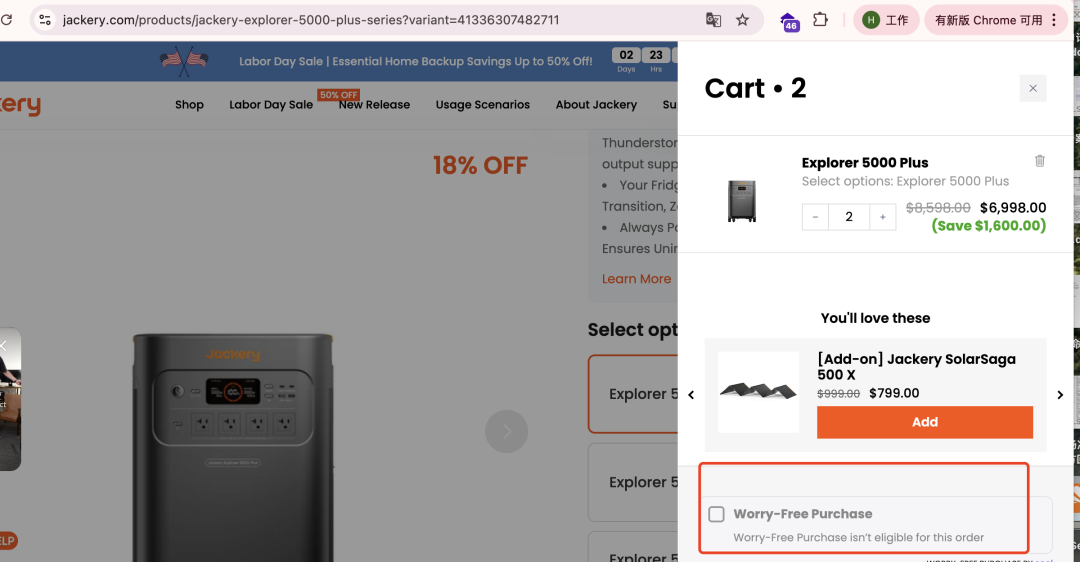Open Usage Scenarios menu
1080x562 pixels.
point(483,105)
